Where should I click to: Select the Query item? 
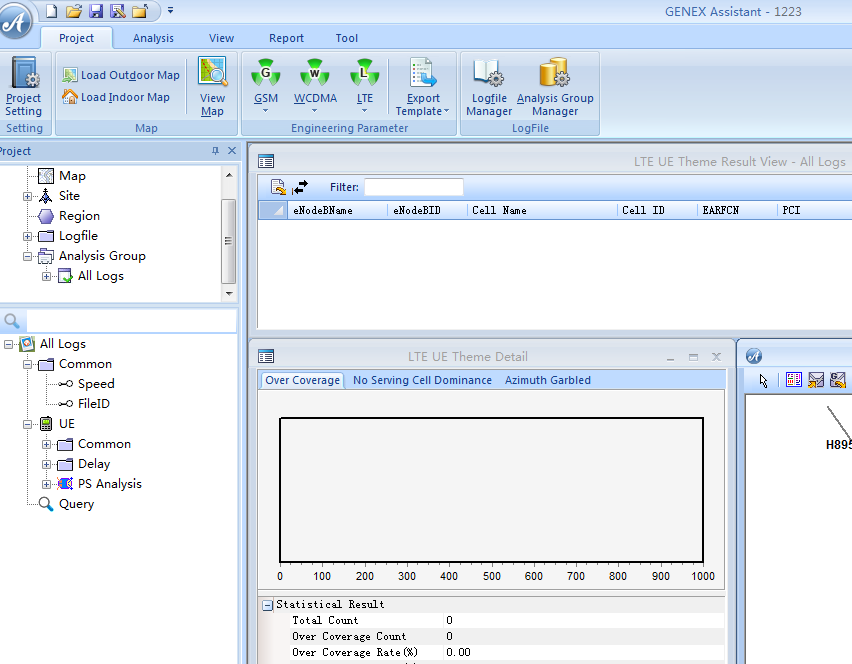click(76, 504)
